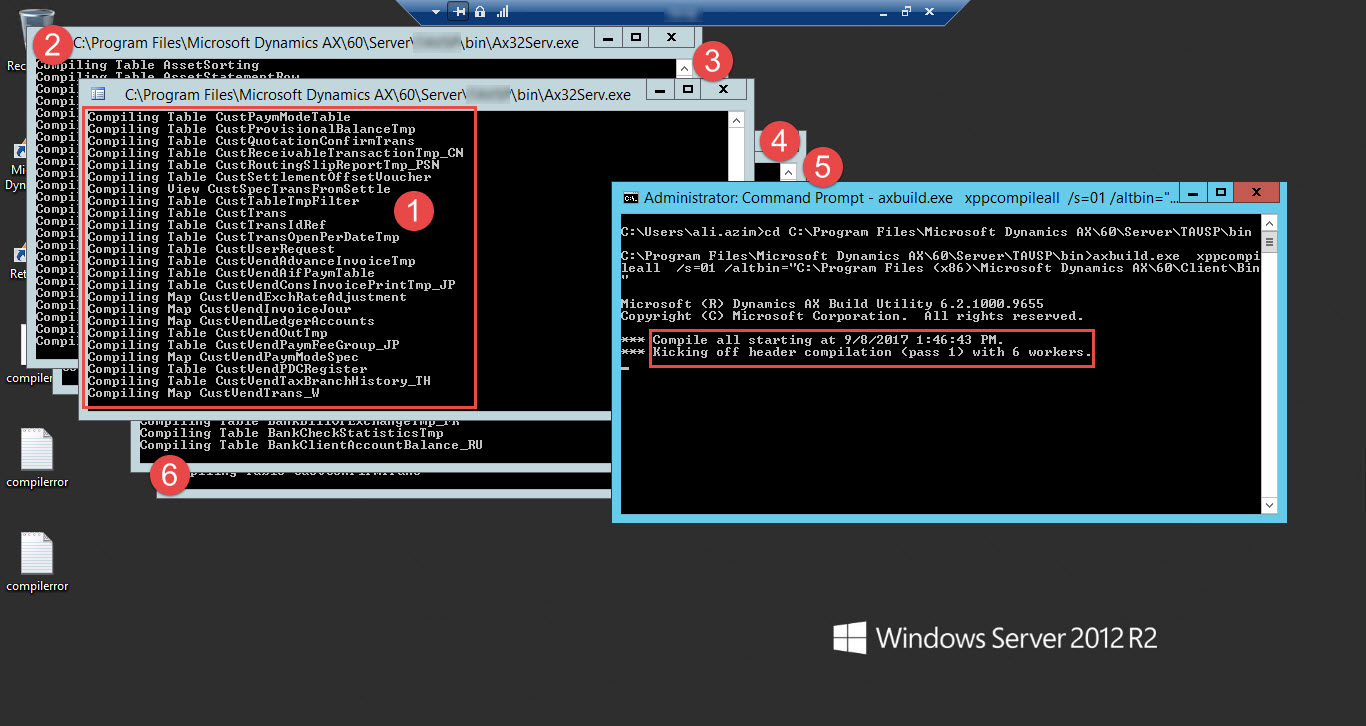The image size is (1366, 726).
Task: Toggle the pin on the remote connection bar
Action: [x=459, y=11]
